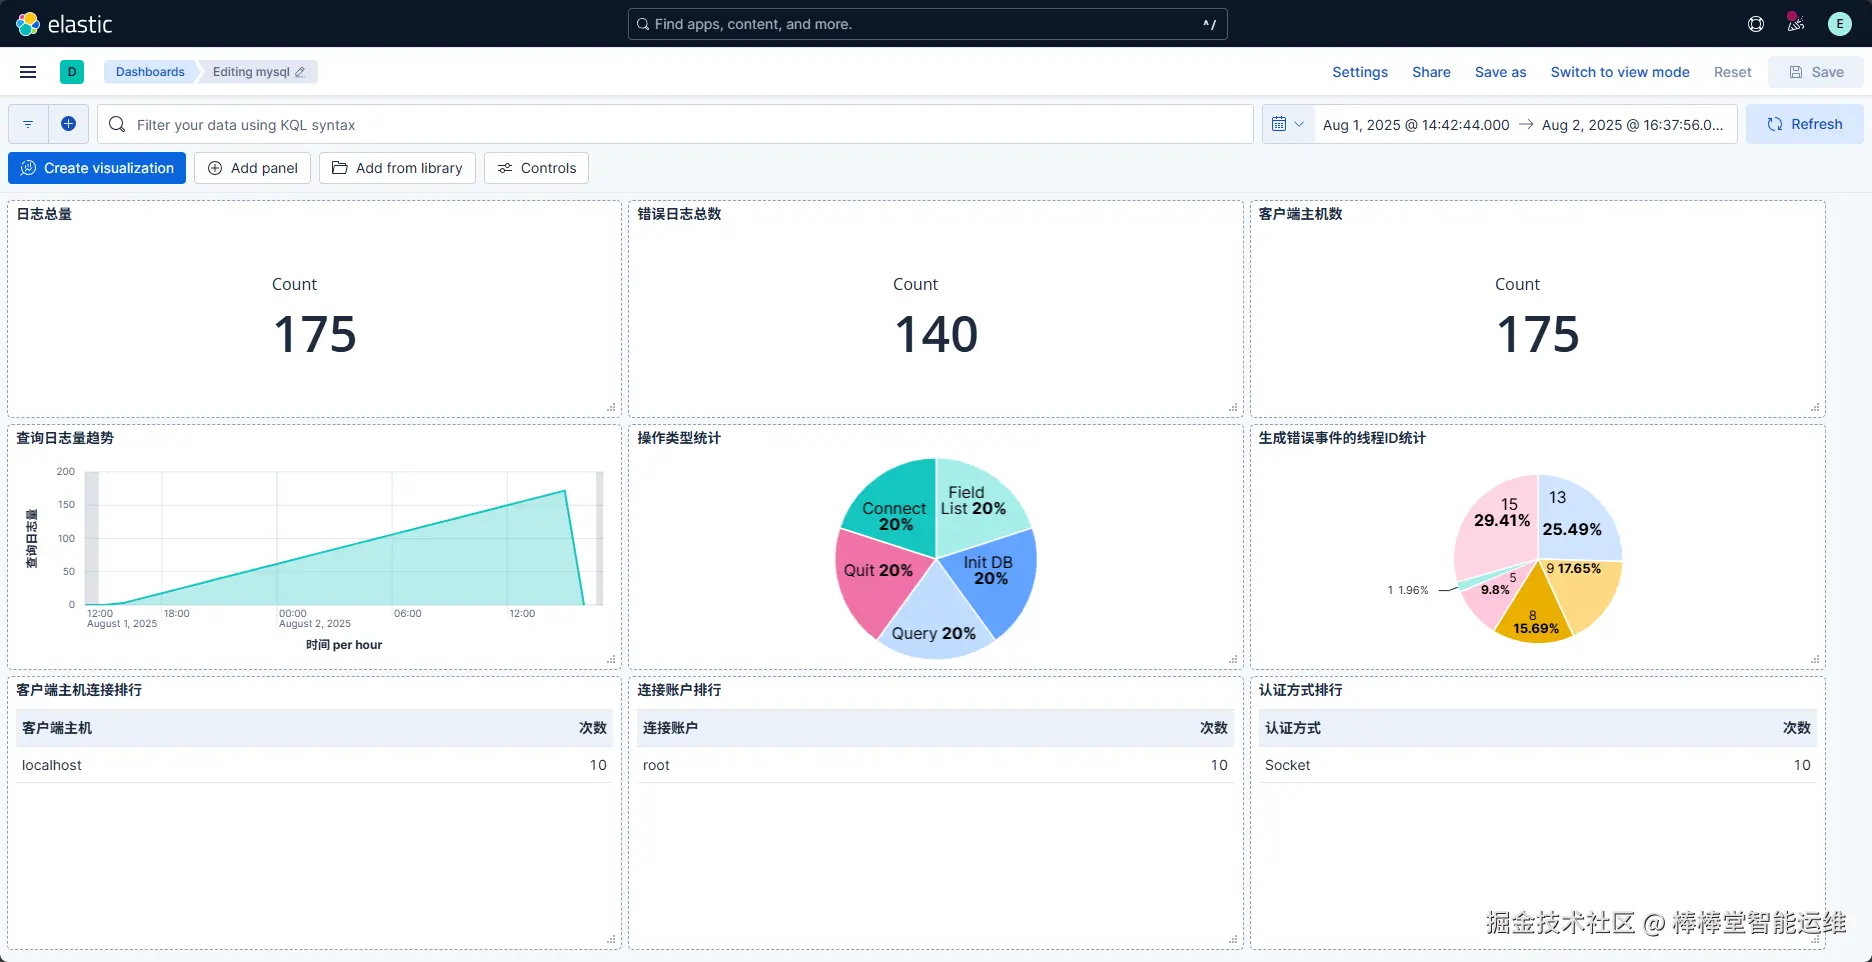Click Create visualization button
1872x962 pixels.
tap(97, 168)
